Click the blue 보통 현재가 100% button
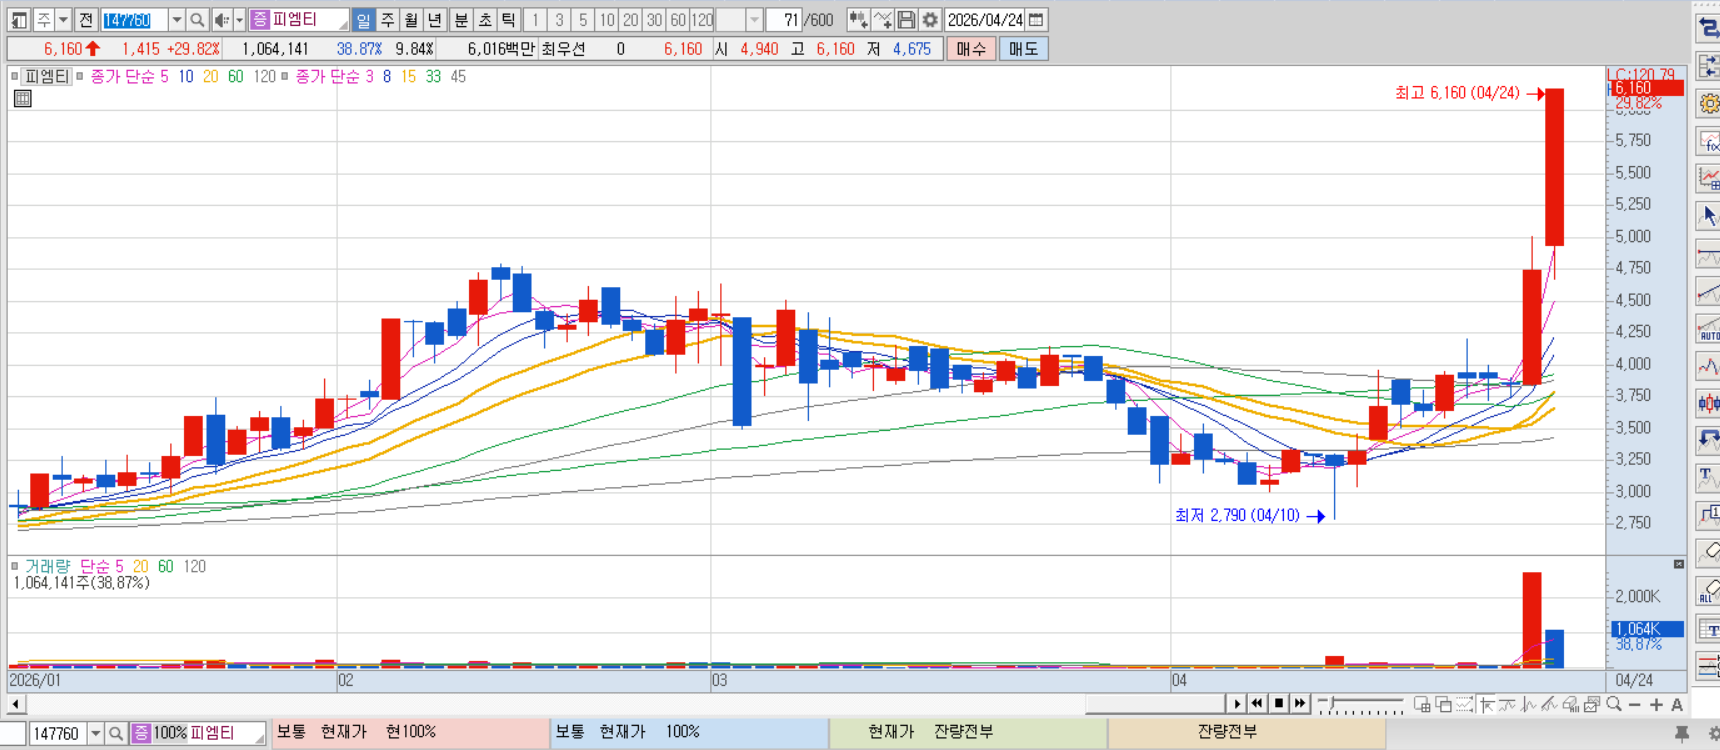The width and height of the screenshot is (1720, 750). [689, 733]
